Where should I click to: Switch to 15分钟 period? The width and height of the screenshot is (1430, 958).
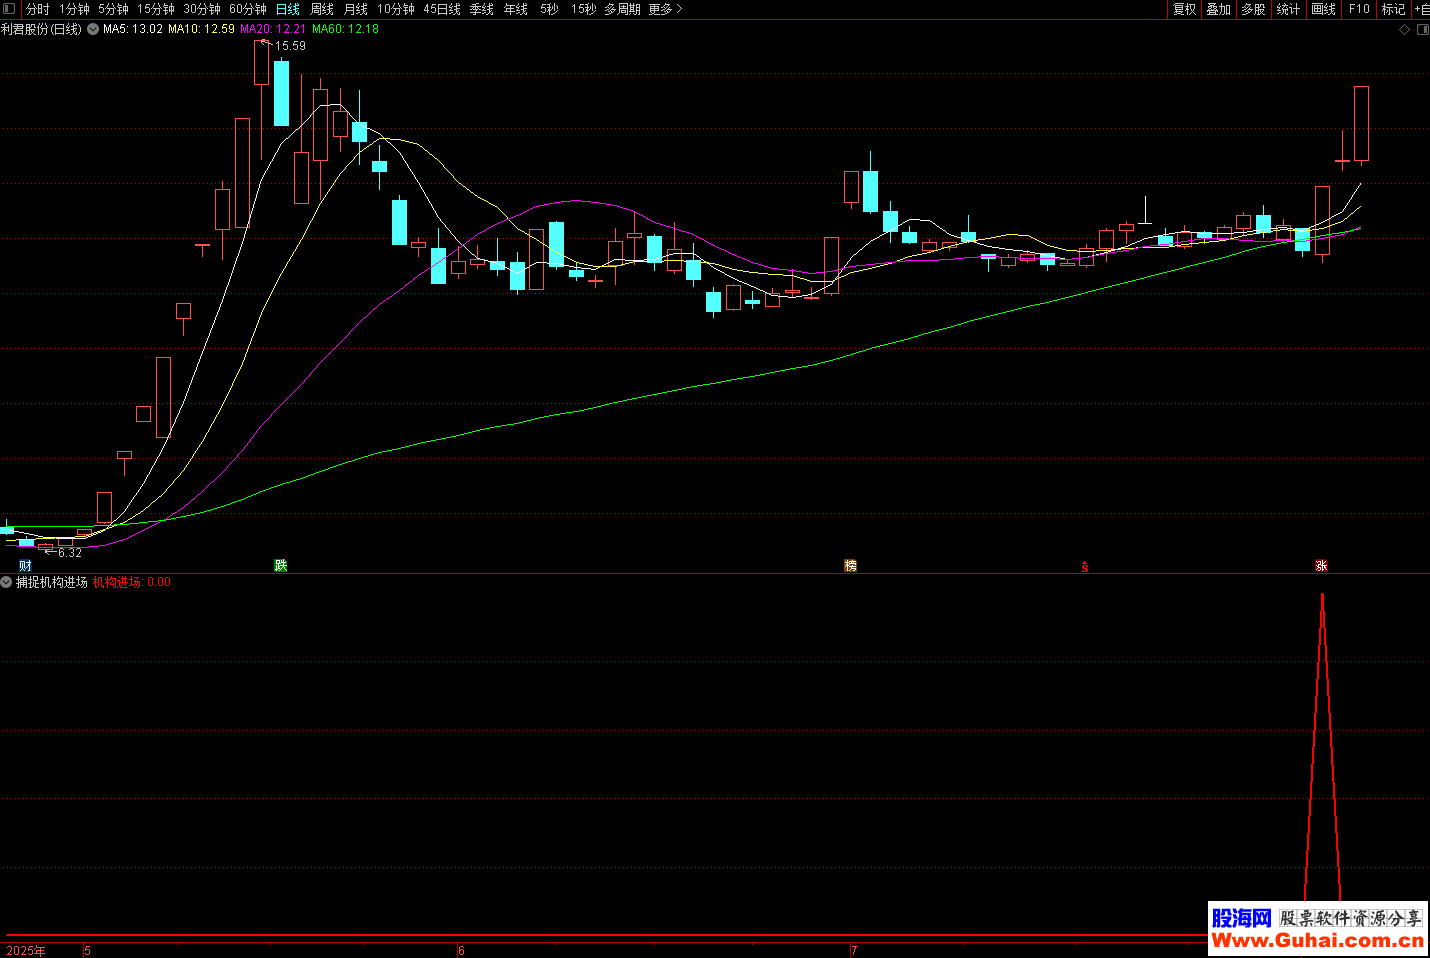[x=156, y=9]
